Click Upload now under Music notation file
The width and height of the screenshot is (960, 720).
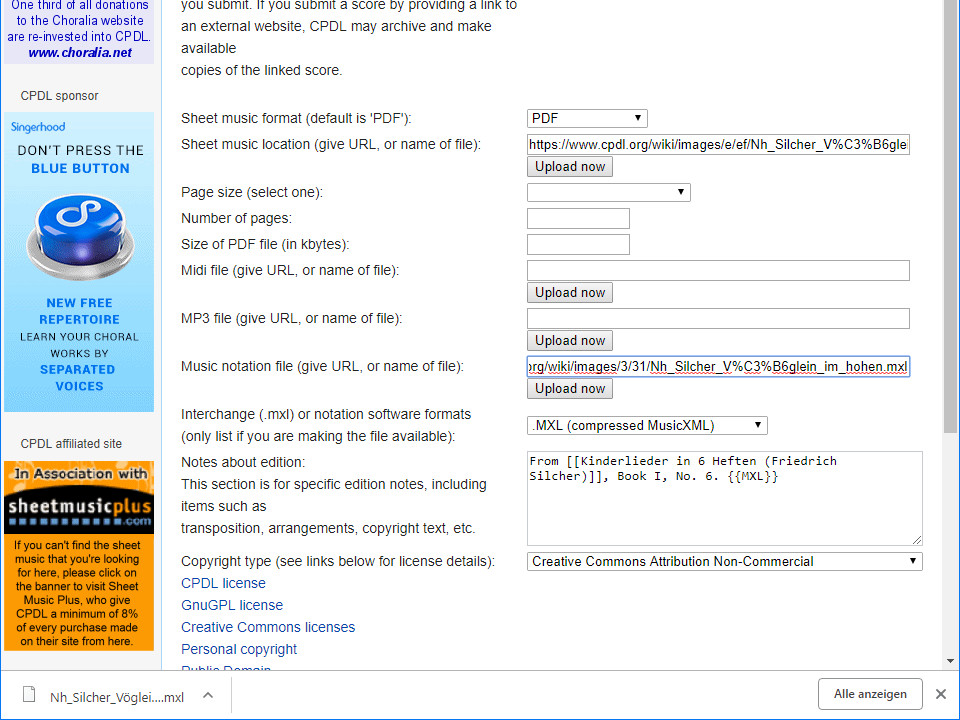[570, 389]
